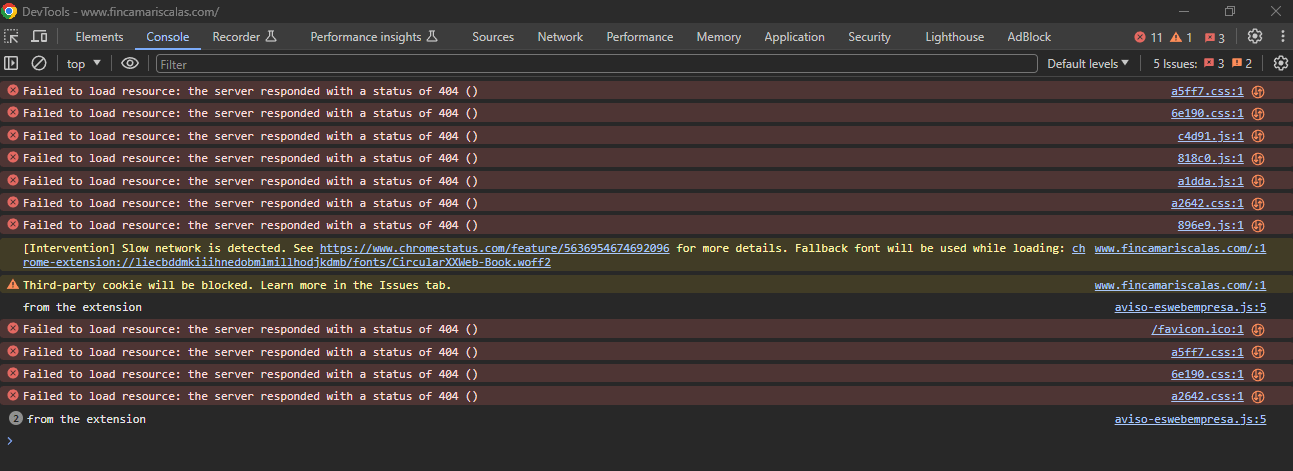Click the orange icon next to /favicon.ico:1
This screenshot has width=1293, height=471.
click(1259, 329)
